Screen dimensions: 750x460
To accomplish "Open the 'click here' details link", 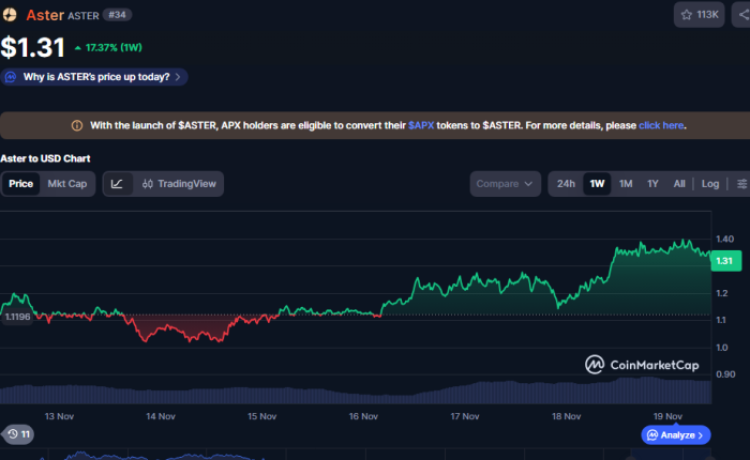I will point(661,125).
